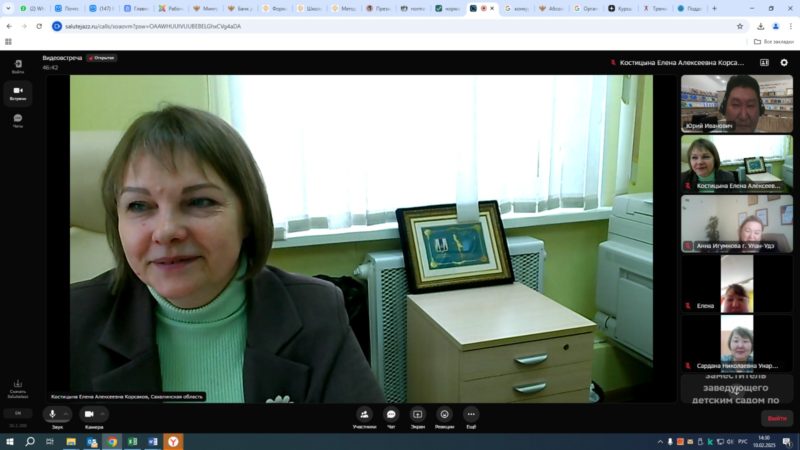Screen dimensions: 800x450
Task: Switch to the Курсы tab
Action: coord(620,8)
